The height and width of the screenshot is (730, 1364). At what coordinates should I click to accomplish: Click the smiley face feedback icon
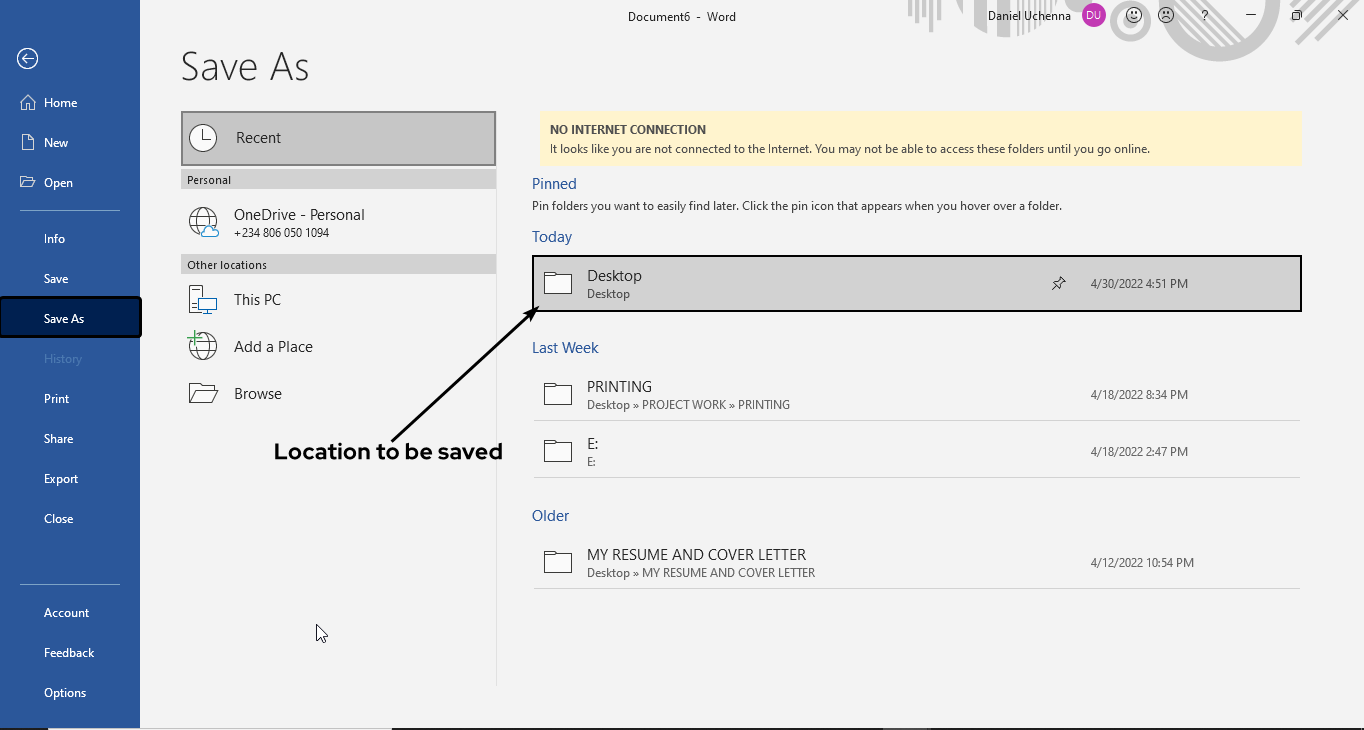point(1133,16)
